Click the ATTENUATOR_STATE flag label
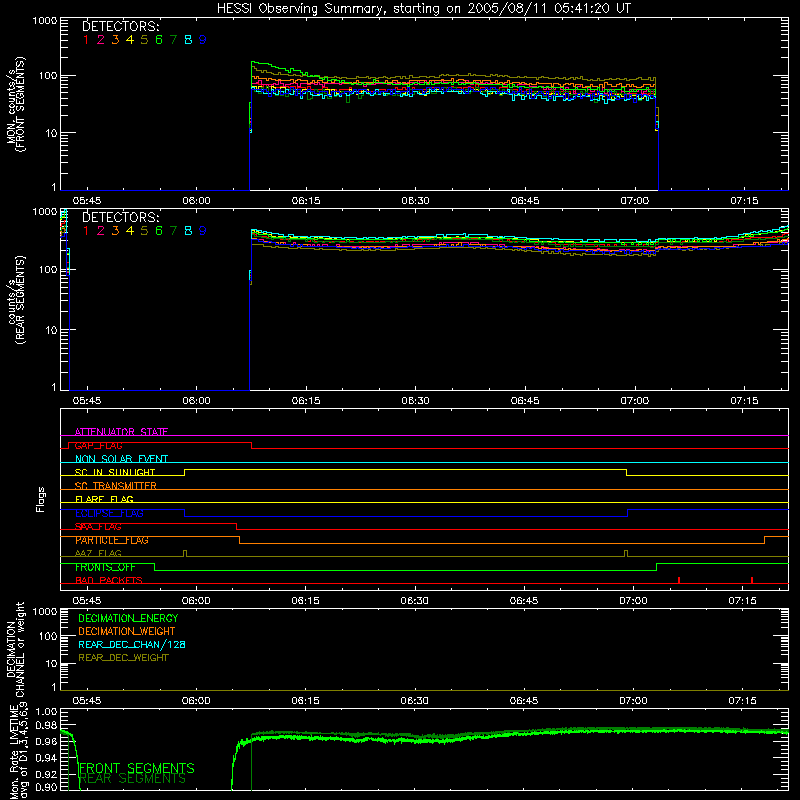Image resolution: width=800 pixels, height=800 pixels. pos(121,432)
